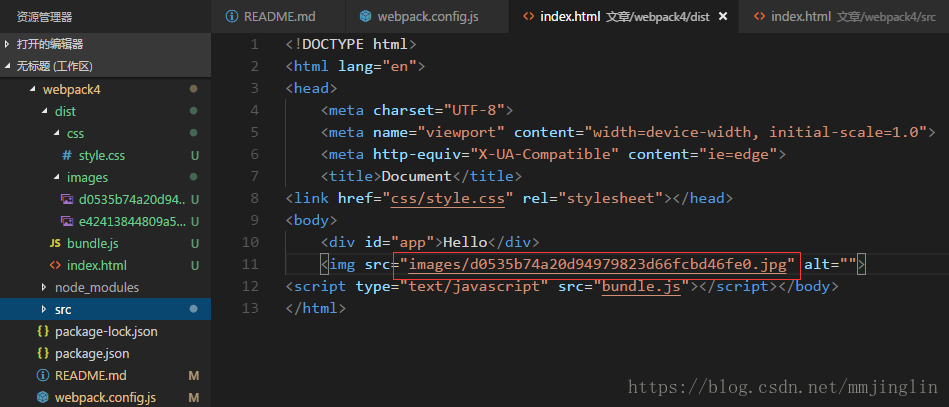Collapse the 无标题 (工作区) section
The width and height of the screenshot is (949, 407).
point(105,66)
